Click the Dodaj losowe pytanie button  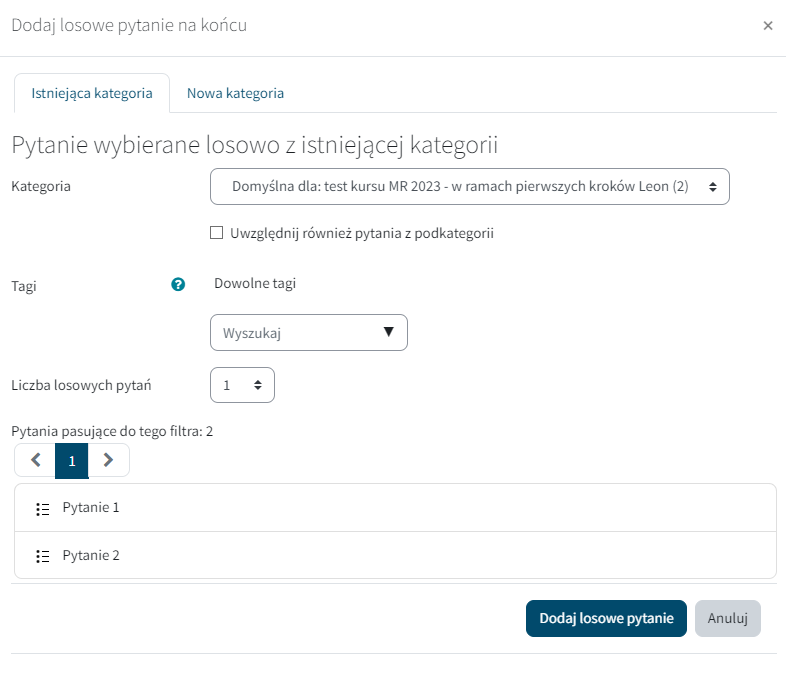[606, 618]
